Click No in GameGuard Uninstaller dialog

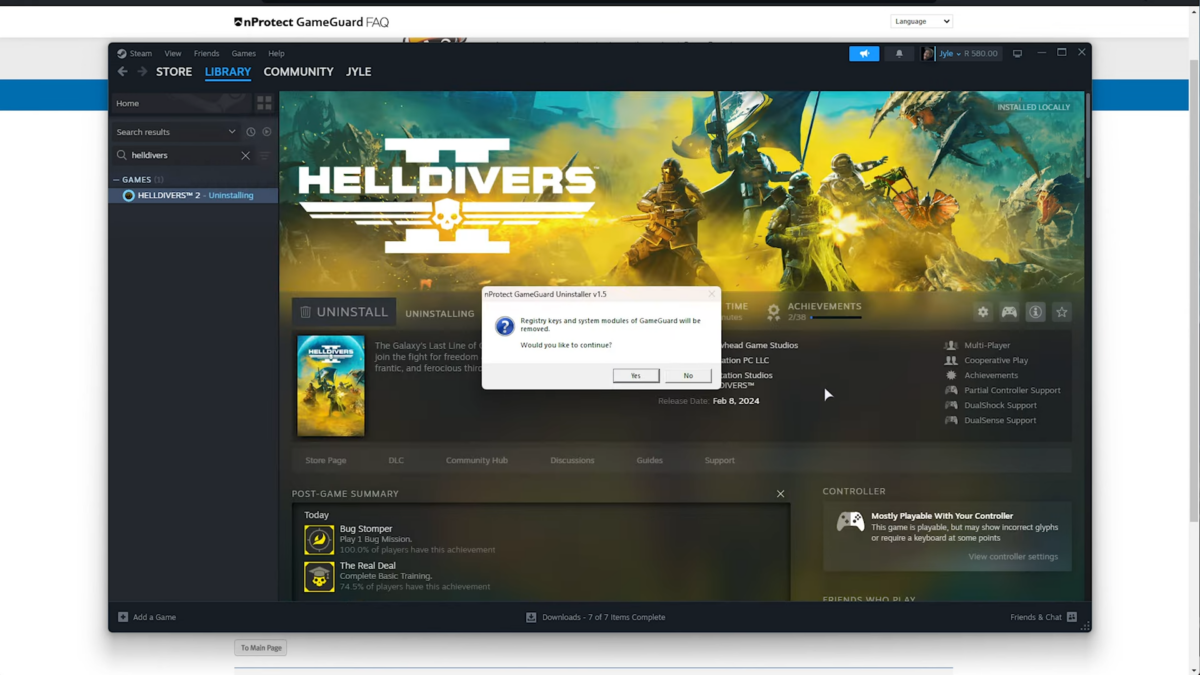pos(688,376)
